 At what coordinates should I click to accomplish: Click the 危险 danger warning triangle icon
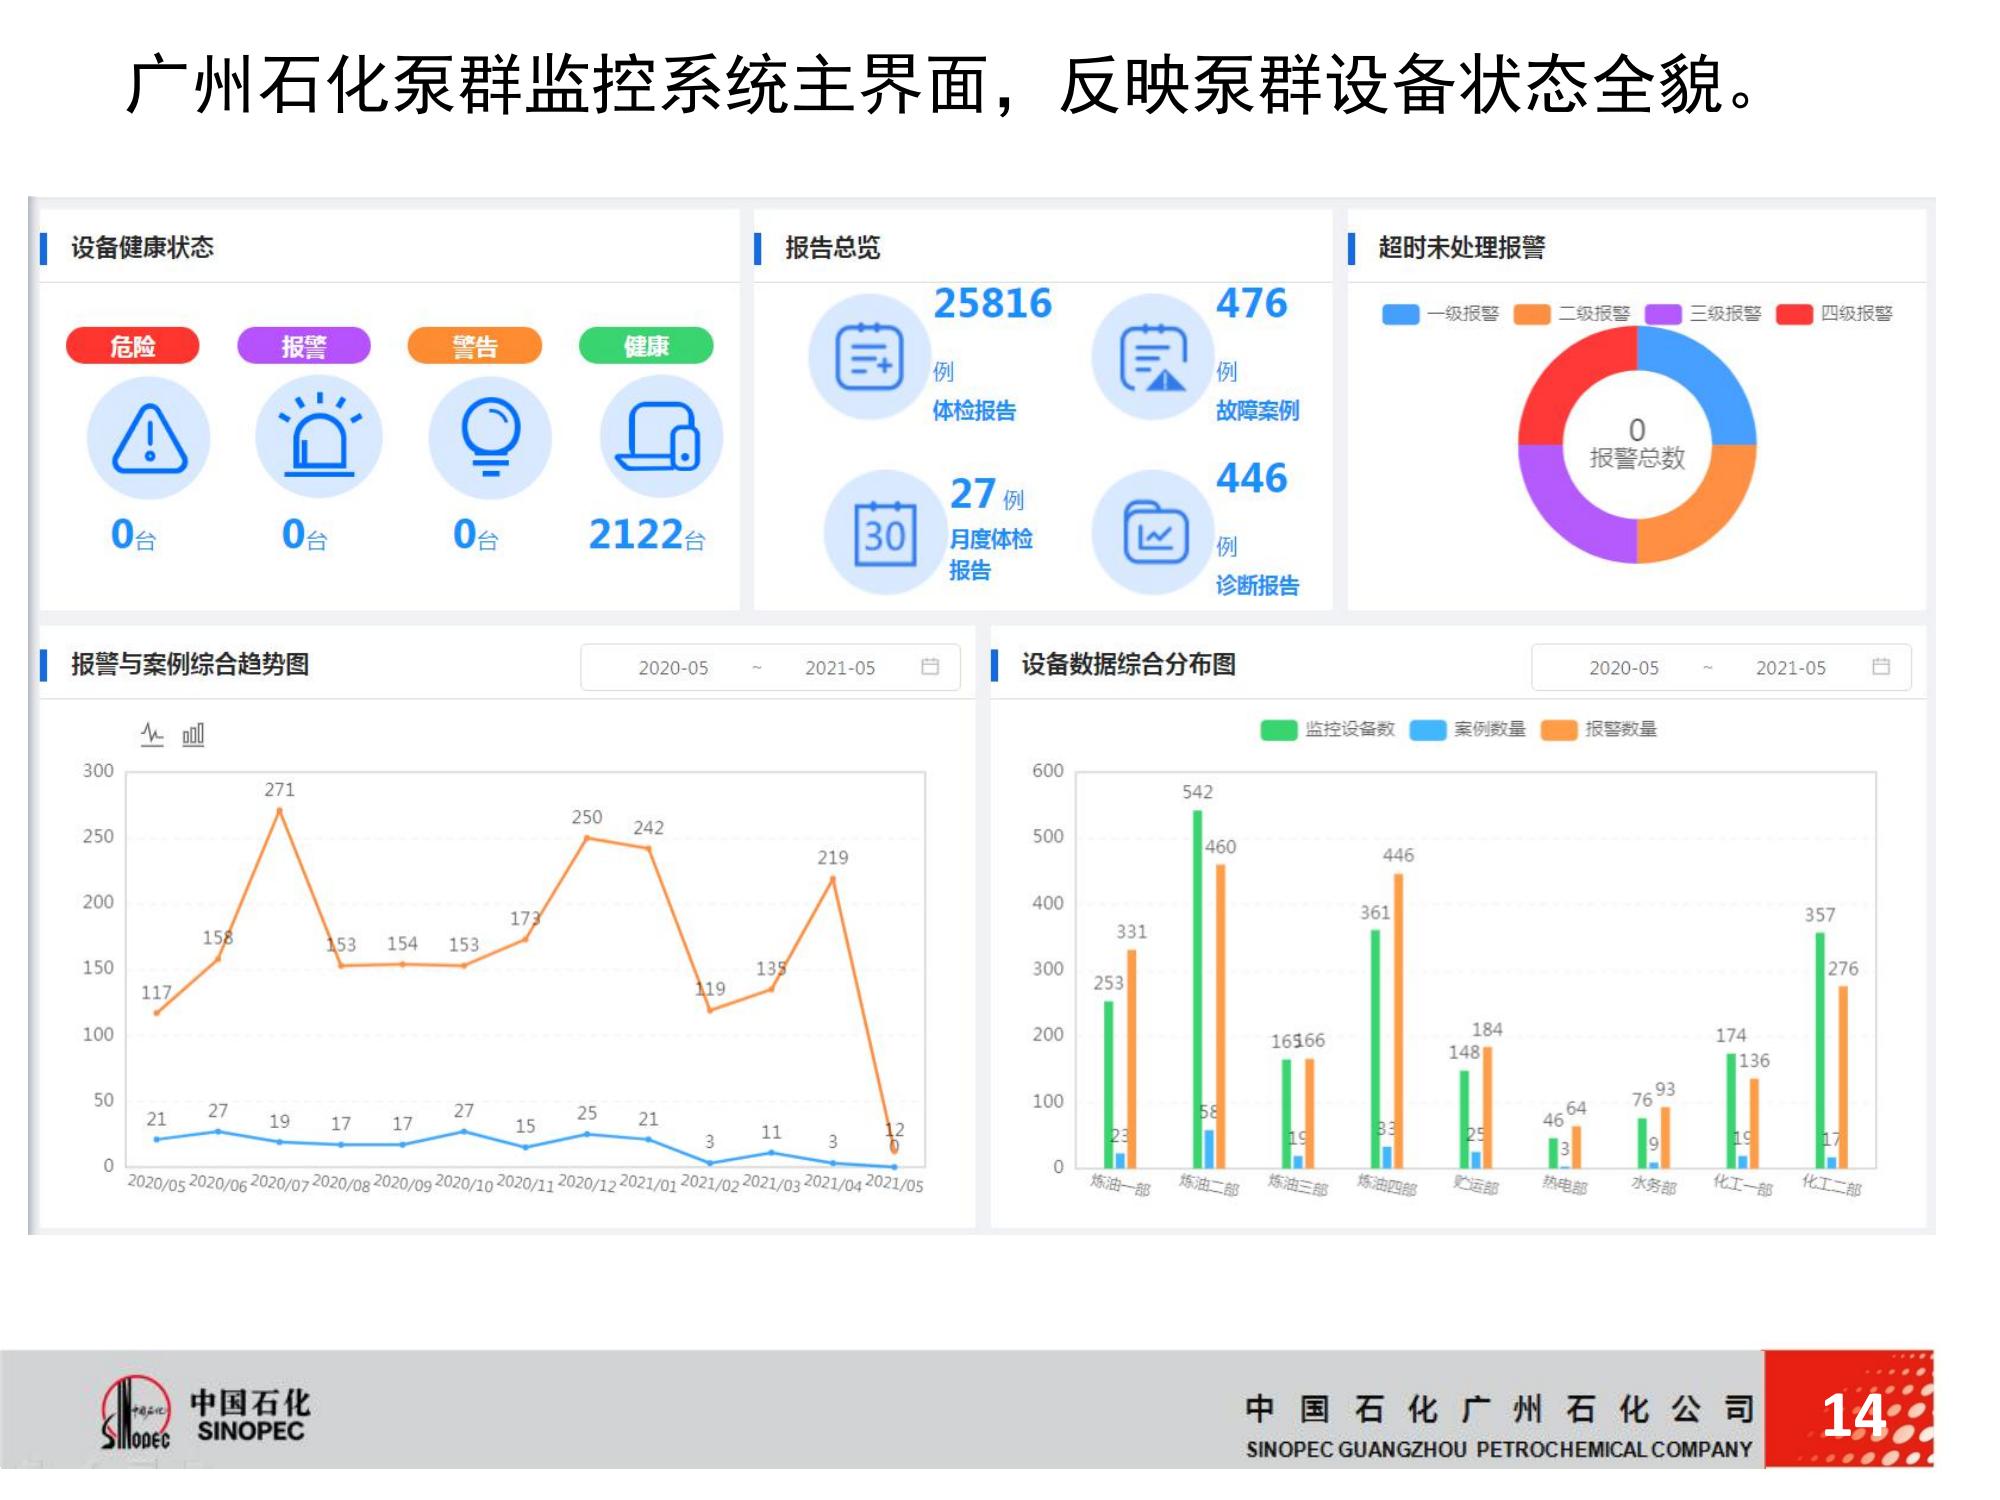[149, 438]
